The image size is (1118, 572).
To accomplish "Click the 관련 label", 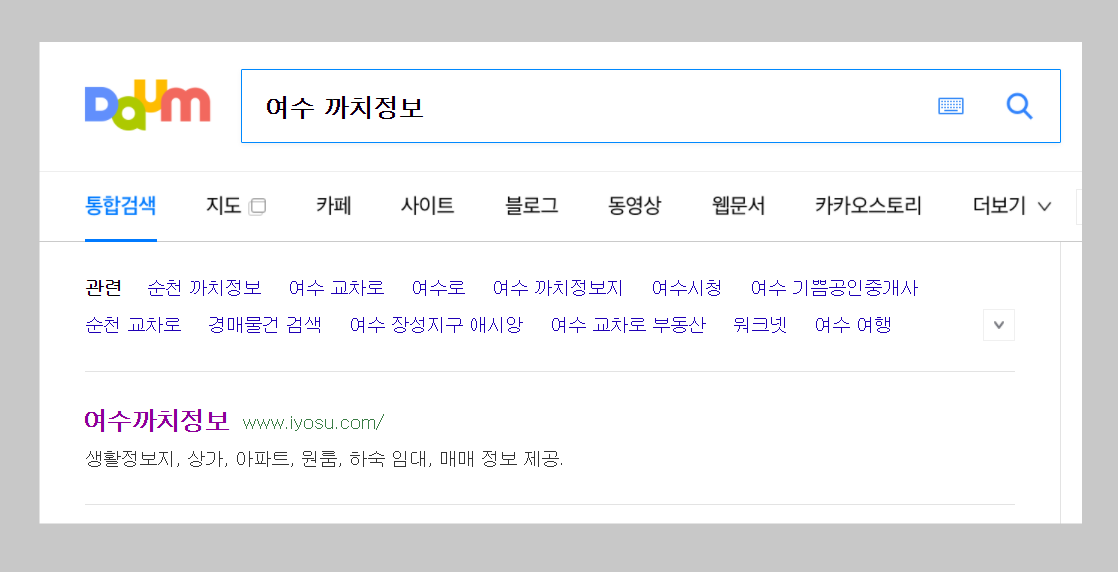I will [103, 288].
